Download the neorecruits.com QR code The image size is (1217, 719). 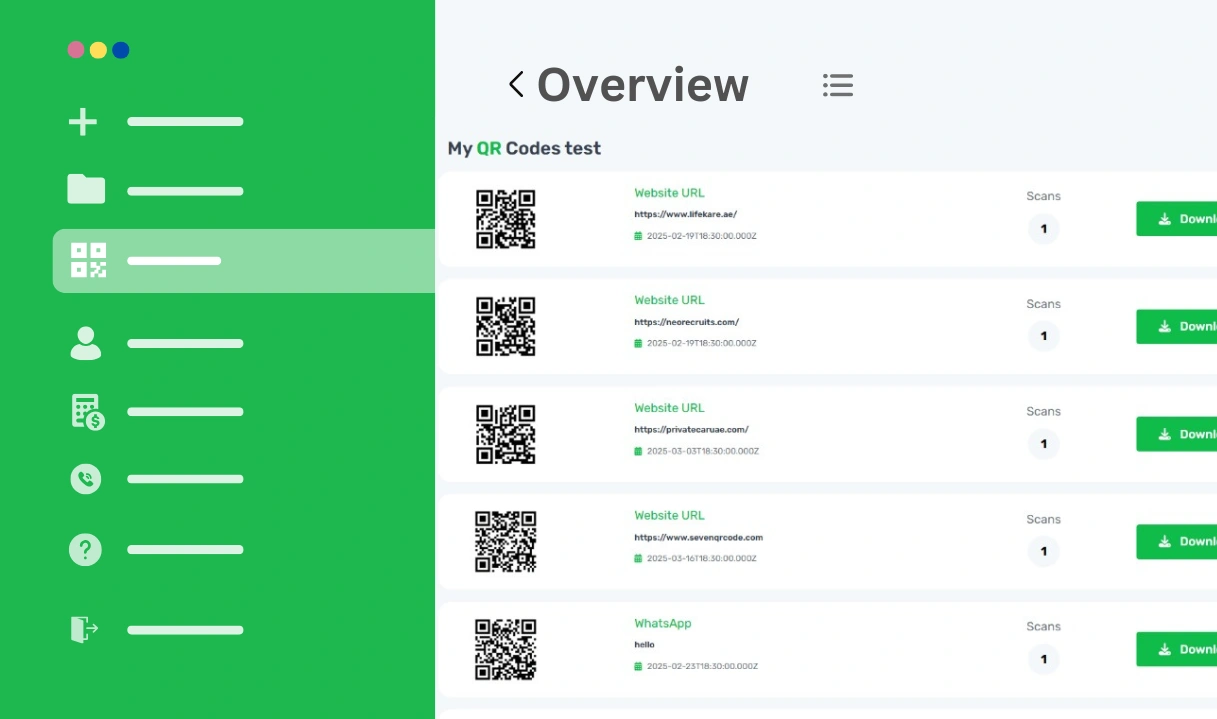click(x=1177, y=327)
